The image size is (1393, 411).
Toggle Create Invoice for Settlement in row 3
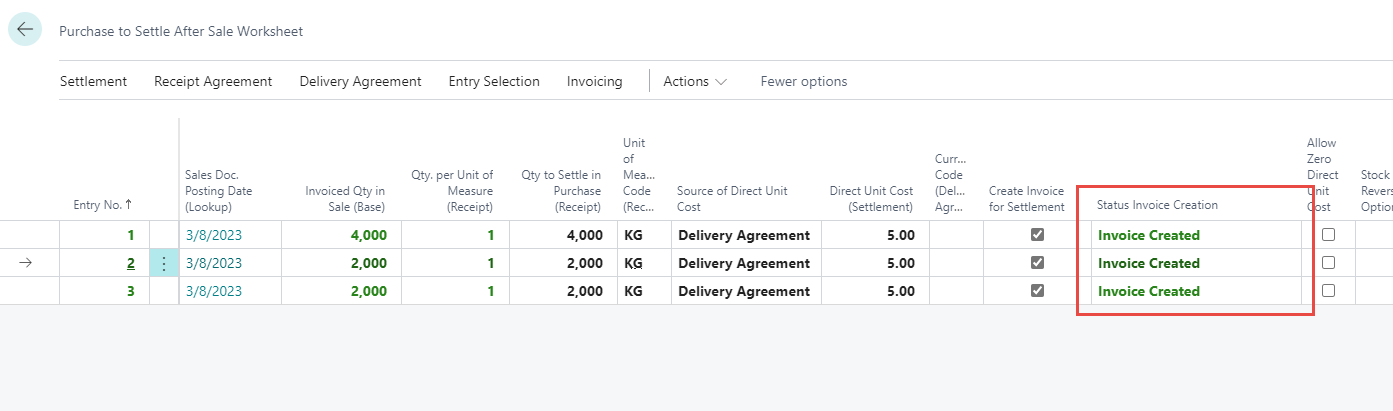pos(1037,291)
